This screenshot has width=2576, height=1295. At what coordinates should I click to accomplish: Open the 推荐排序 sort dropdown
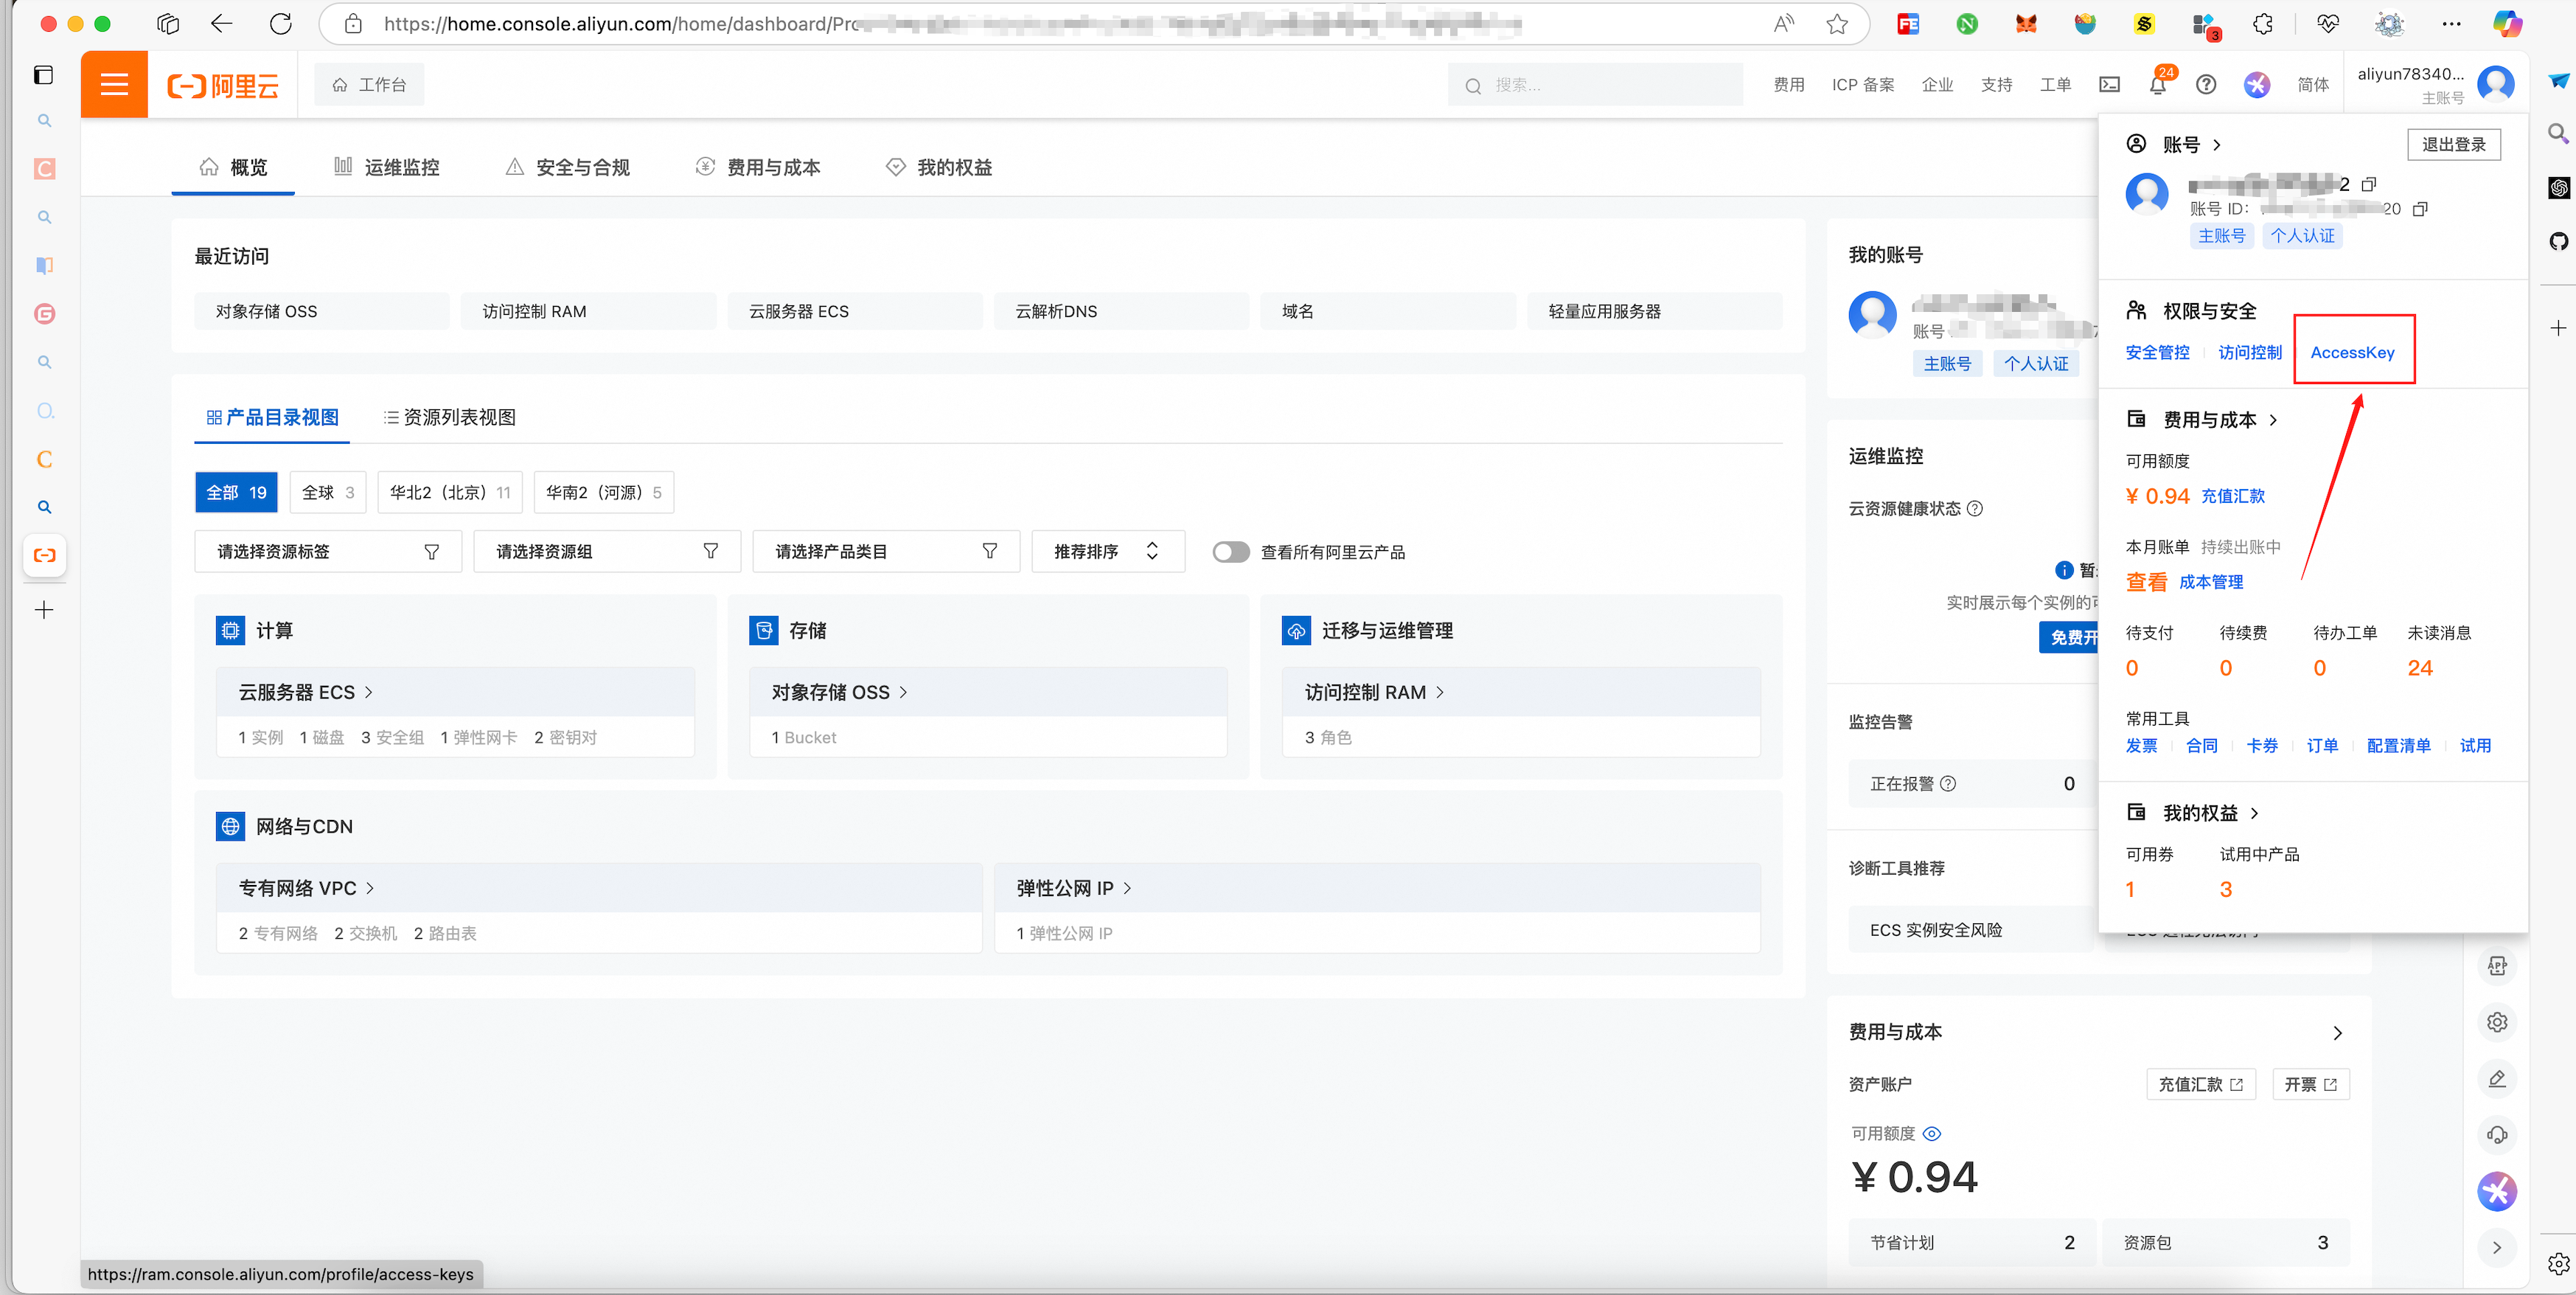click(1108, 551)
